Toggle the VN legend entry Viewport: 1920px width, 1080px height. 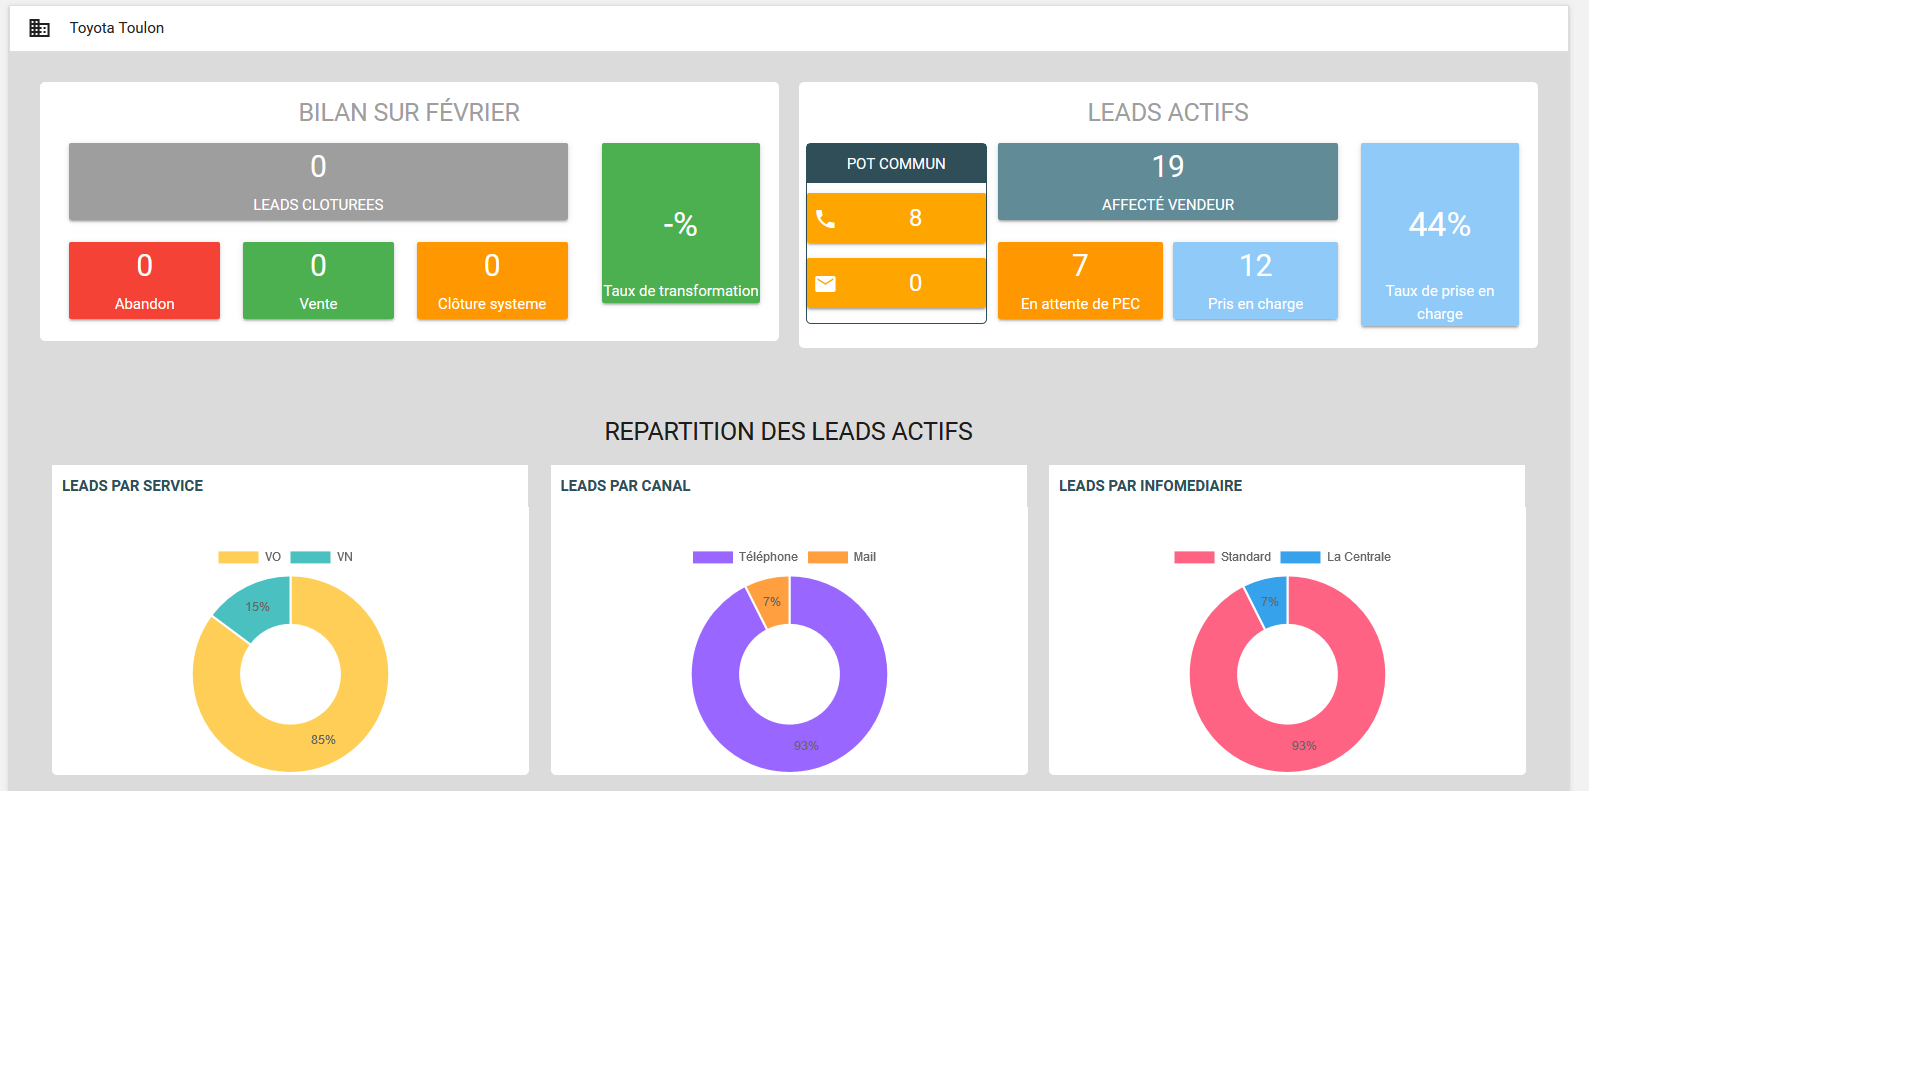point(322,557)
